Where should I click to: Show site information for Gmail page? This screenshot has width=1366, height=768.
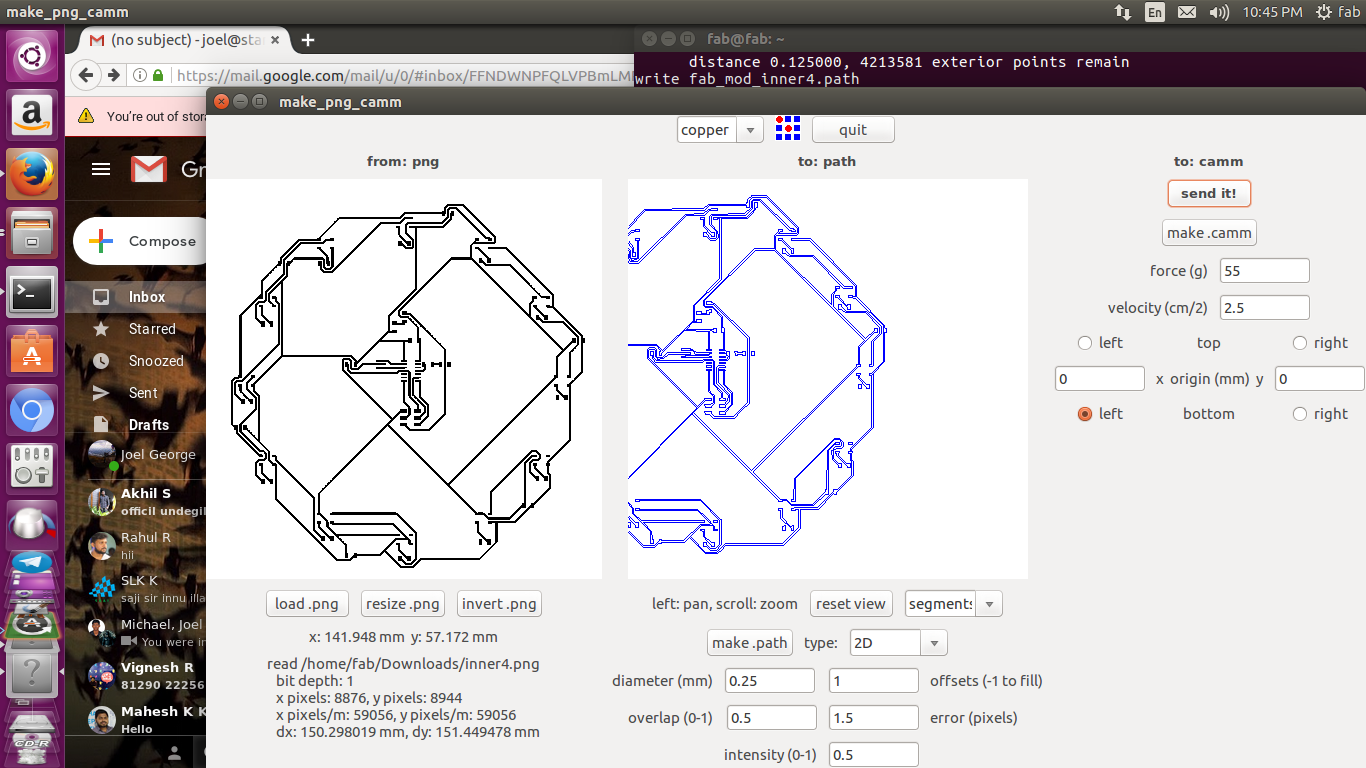click(140, 75)
